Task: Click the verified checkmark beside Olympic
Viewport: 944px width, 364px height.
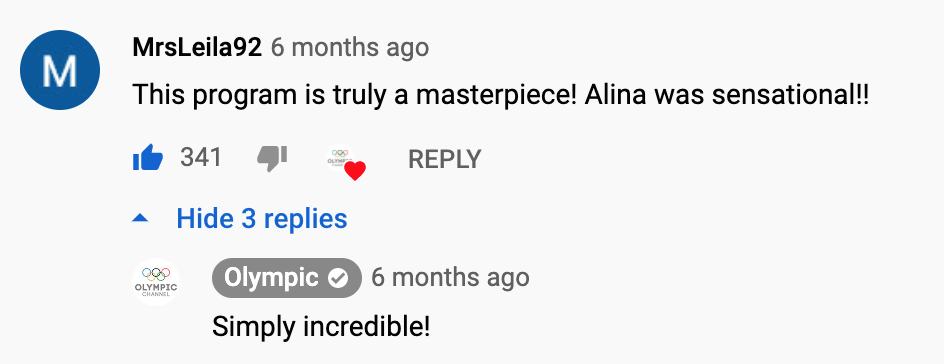Action: tap(338, 278)
